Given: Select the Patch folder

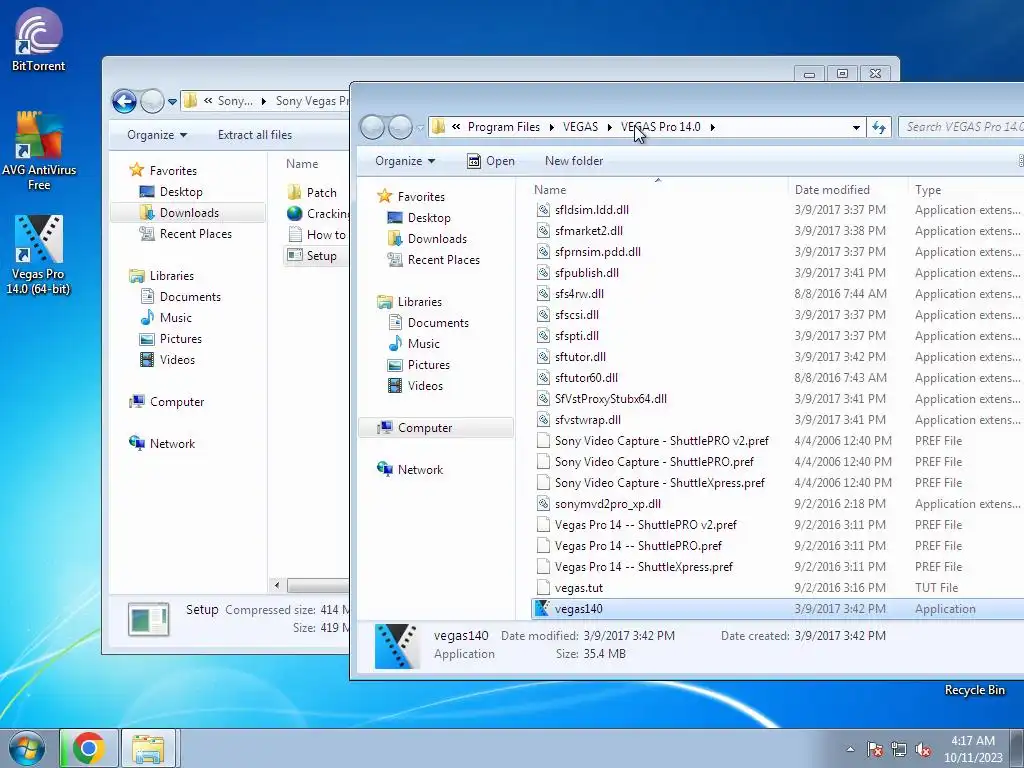Looking at the screenshot, I should [x=321, y=193].
